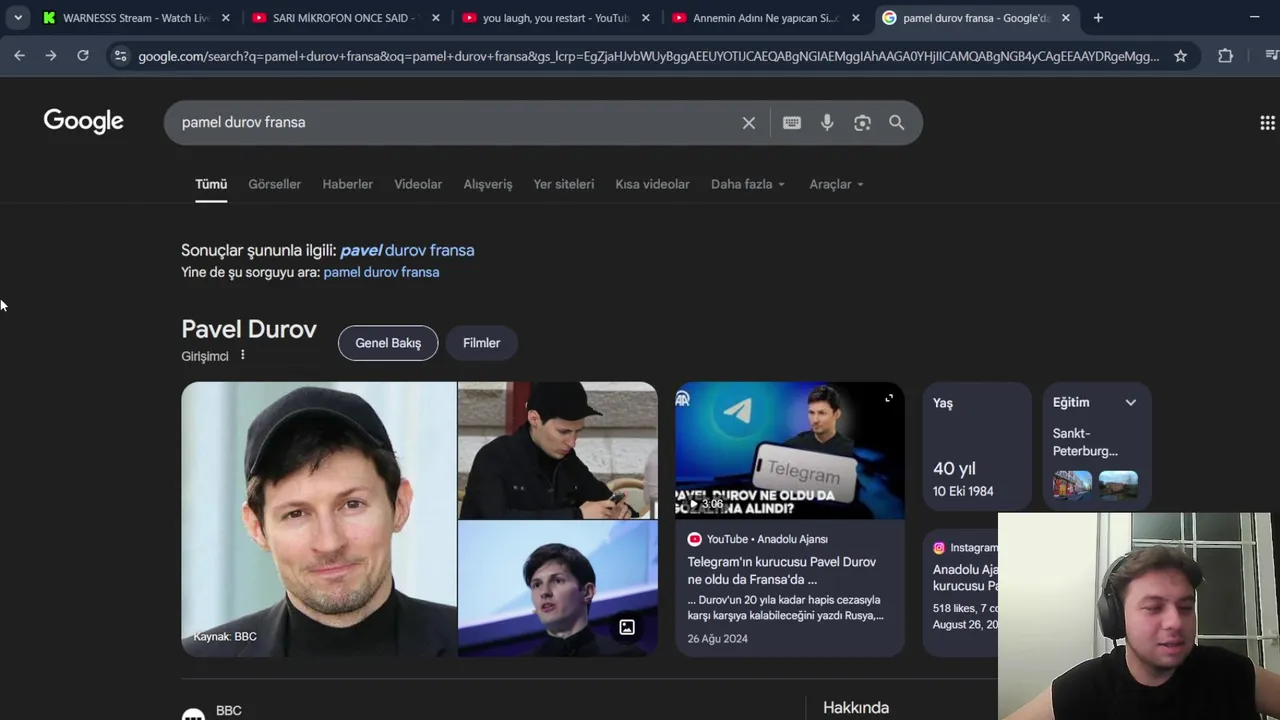This screenshot has width=1280, height=720.
Task: Open the browser extensions menu
Action: point(1225,56)
